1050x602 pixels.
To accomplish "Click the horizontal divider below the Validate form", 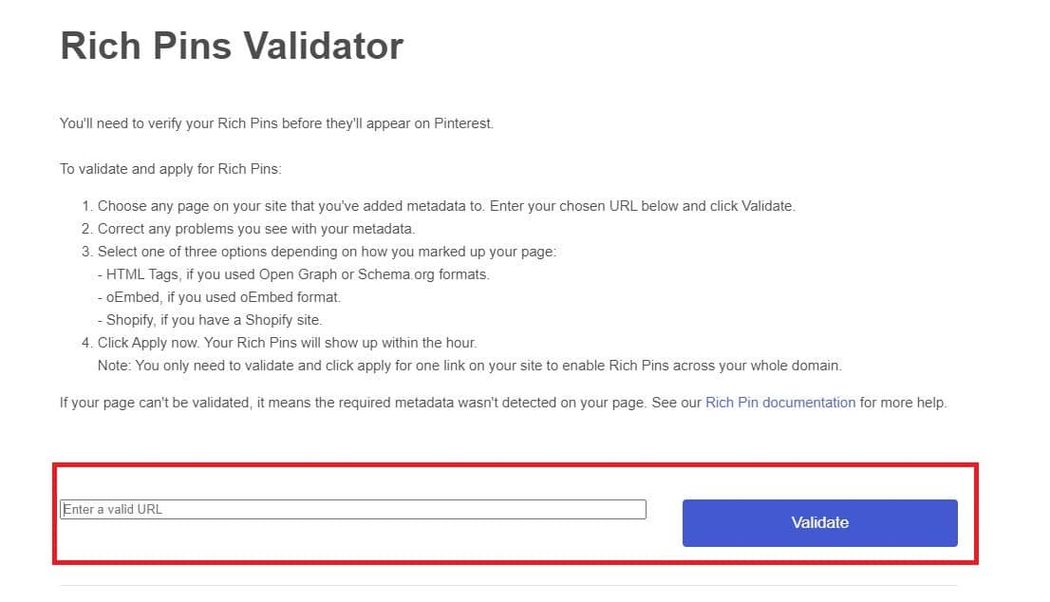I will point(508,586).
